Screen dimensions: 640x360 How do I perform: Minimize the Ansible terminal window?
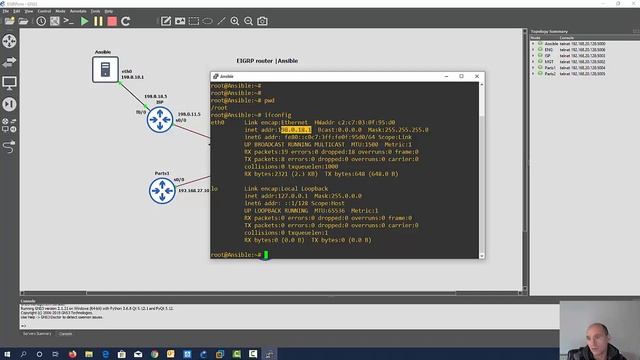pos(446,76)
